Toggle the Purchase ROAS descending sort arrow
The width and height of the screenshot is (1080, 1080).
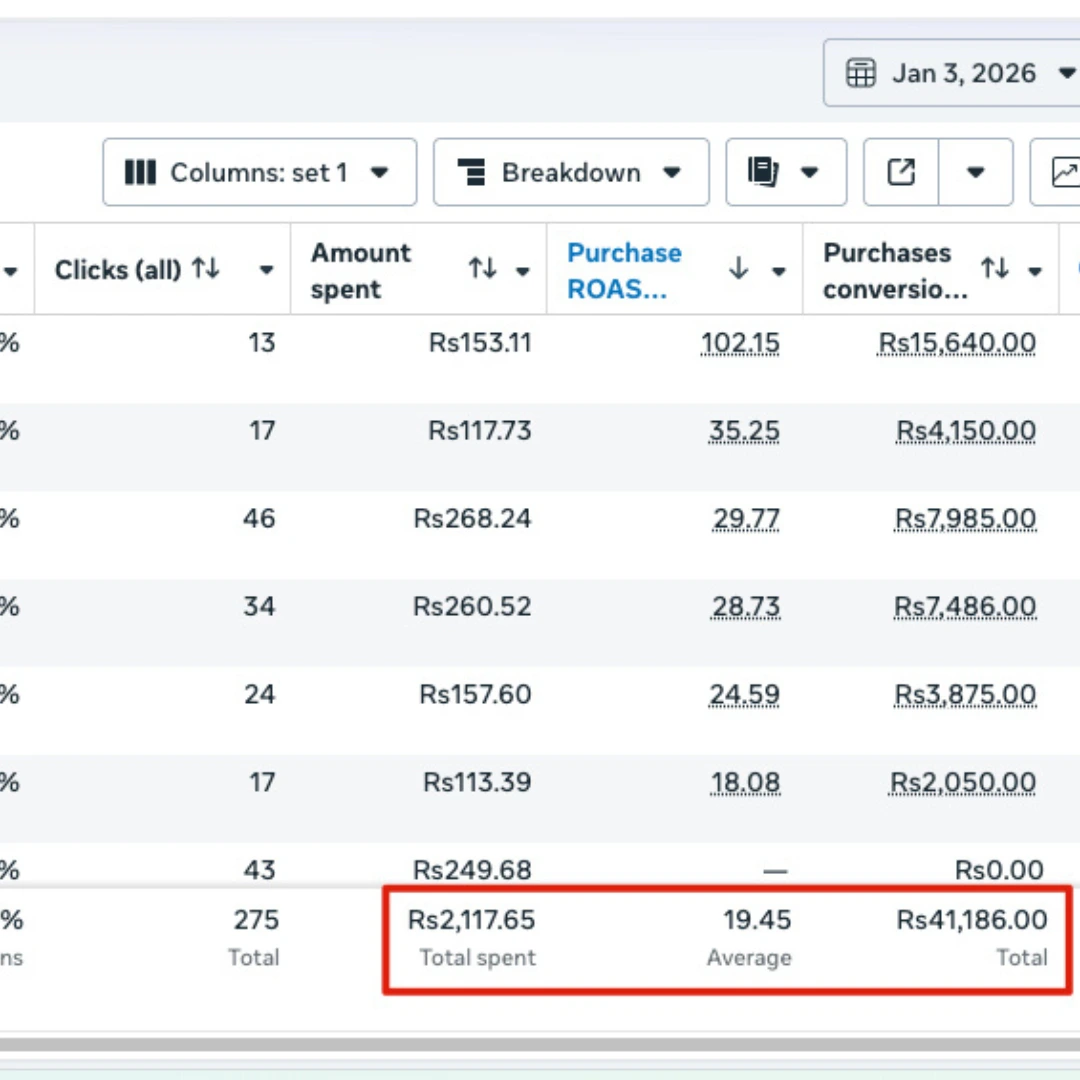pos(738,270)
